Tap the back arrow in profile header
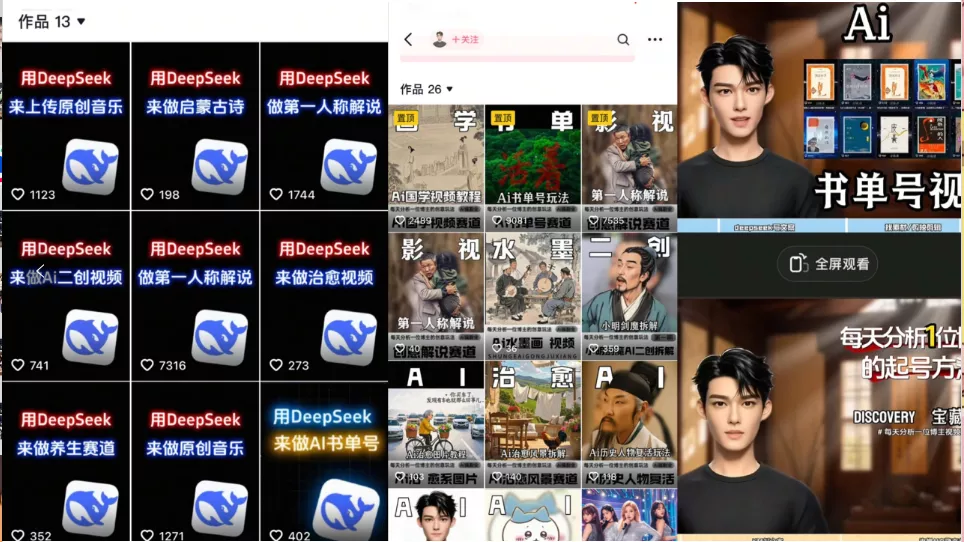The image size is (964, 542). [x=408, y=40]
